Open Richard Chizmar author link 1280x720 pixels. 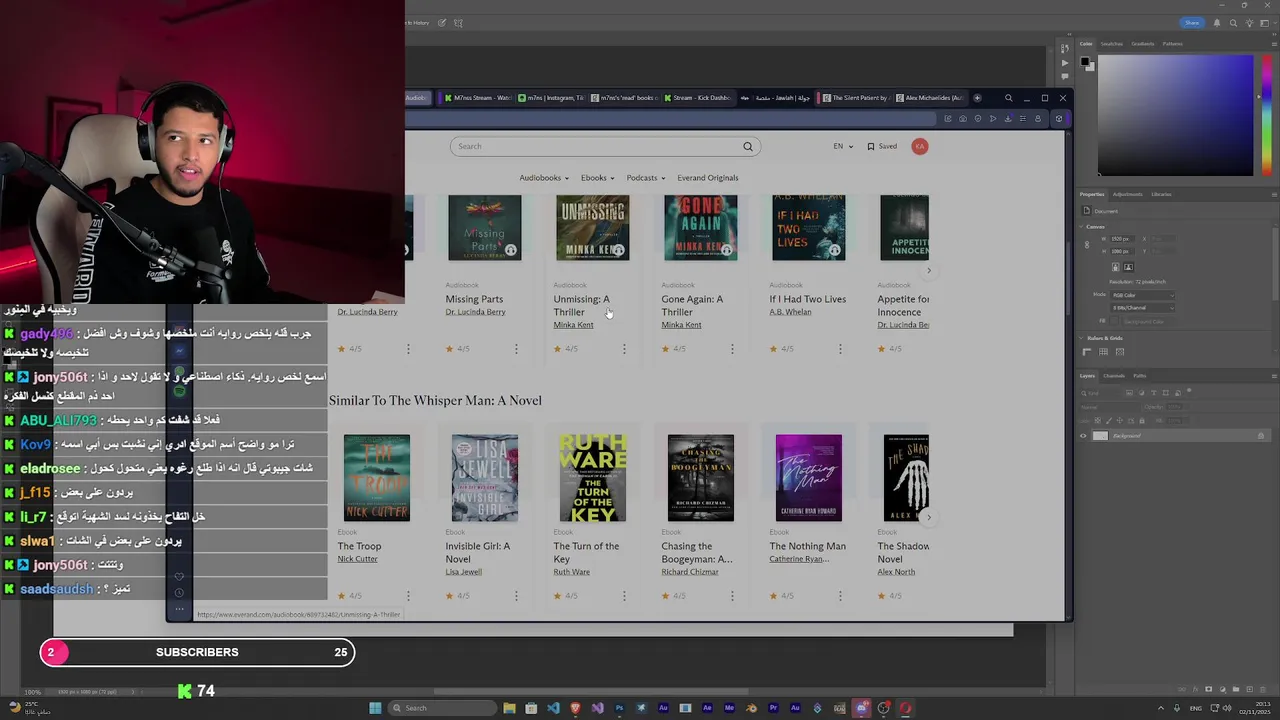pos(690,572)
